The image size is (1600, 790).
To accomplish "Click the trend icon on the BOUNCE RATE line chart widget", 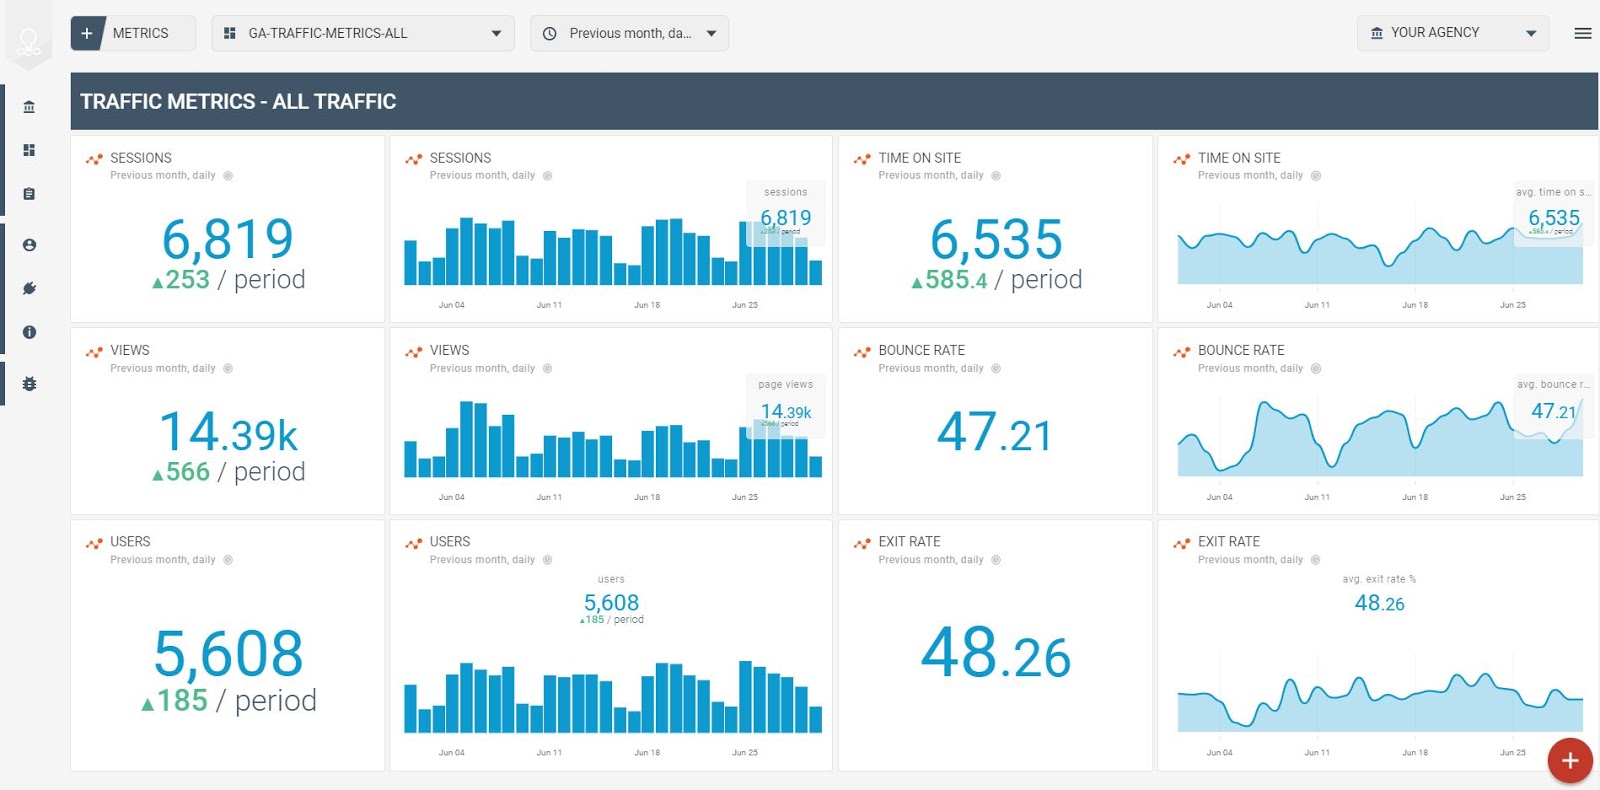I will pyautogui.click(x=1182, y=352).
